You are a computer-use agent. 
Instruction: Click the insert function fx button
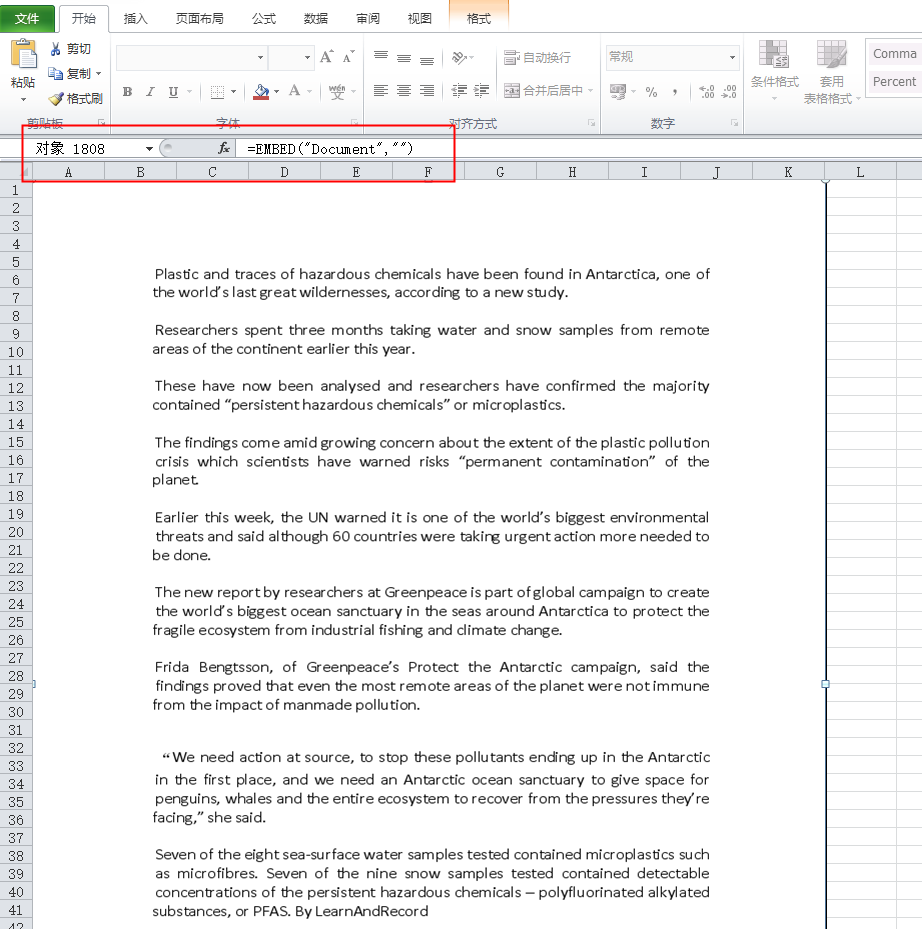224,148
